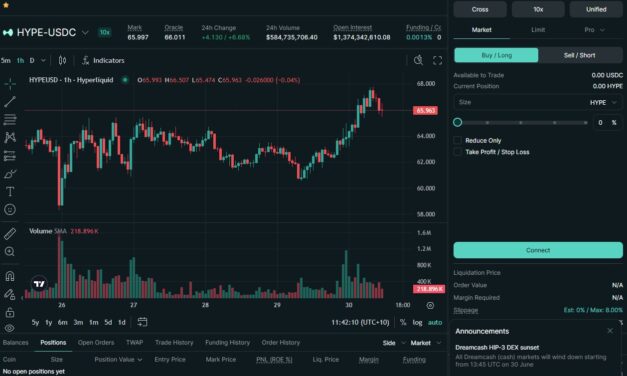Image resolution: width=627 pixels, height=376 pixels.
Task: Click the Connect button
Action: click(x=538, y=250)
